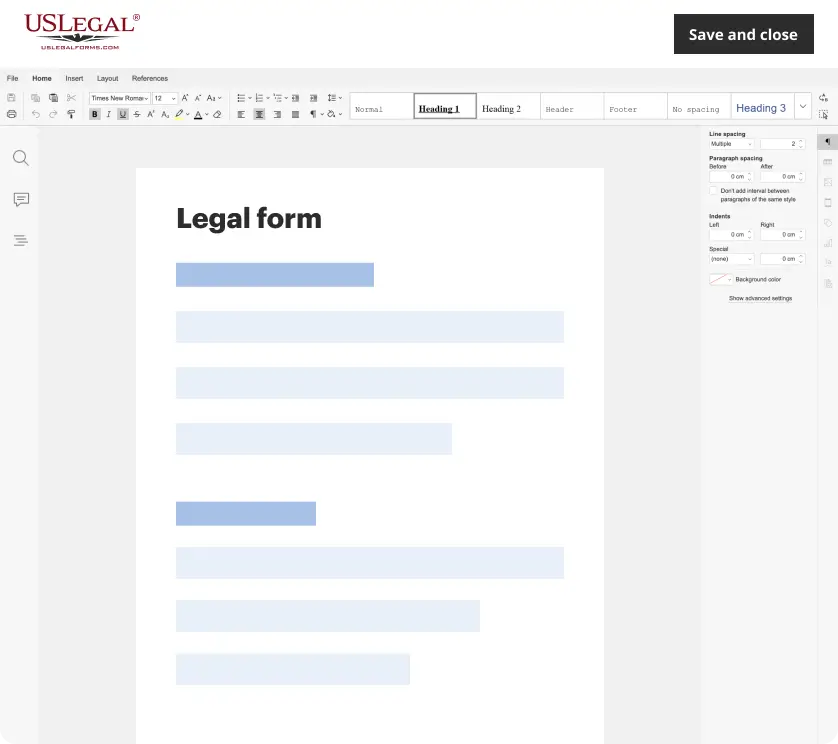The height and width of the screenshot is (744, 838).
Task: Open the Background color swatch picker
Action: 721,279
